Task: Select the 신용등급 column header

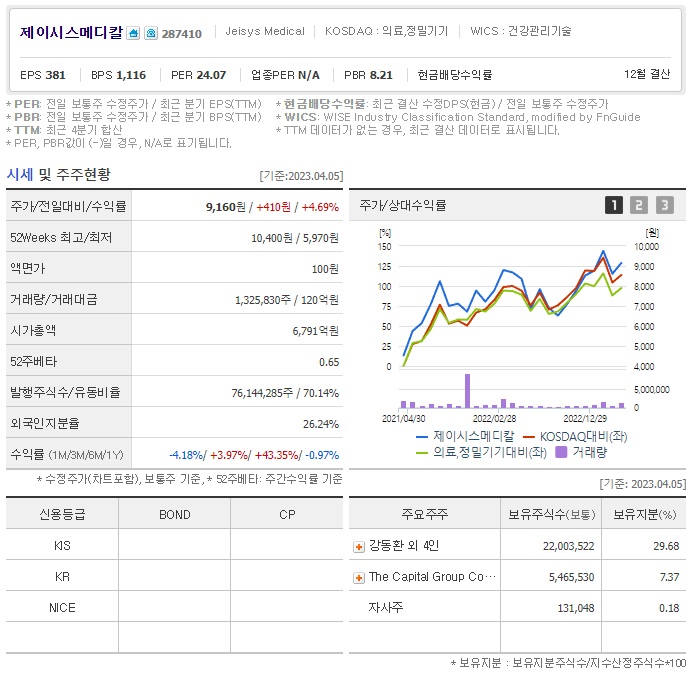Action: tap(62, 515)
